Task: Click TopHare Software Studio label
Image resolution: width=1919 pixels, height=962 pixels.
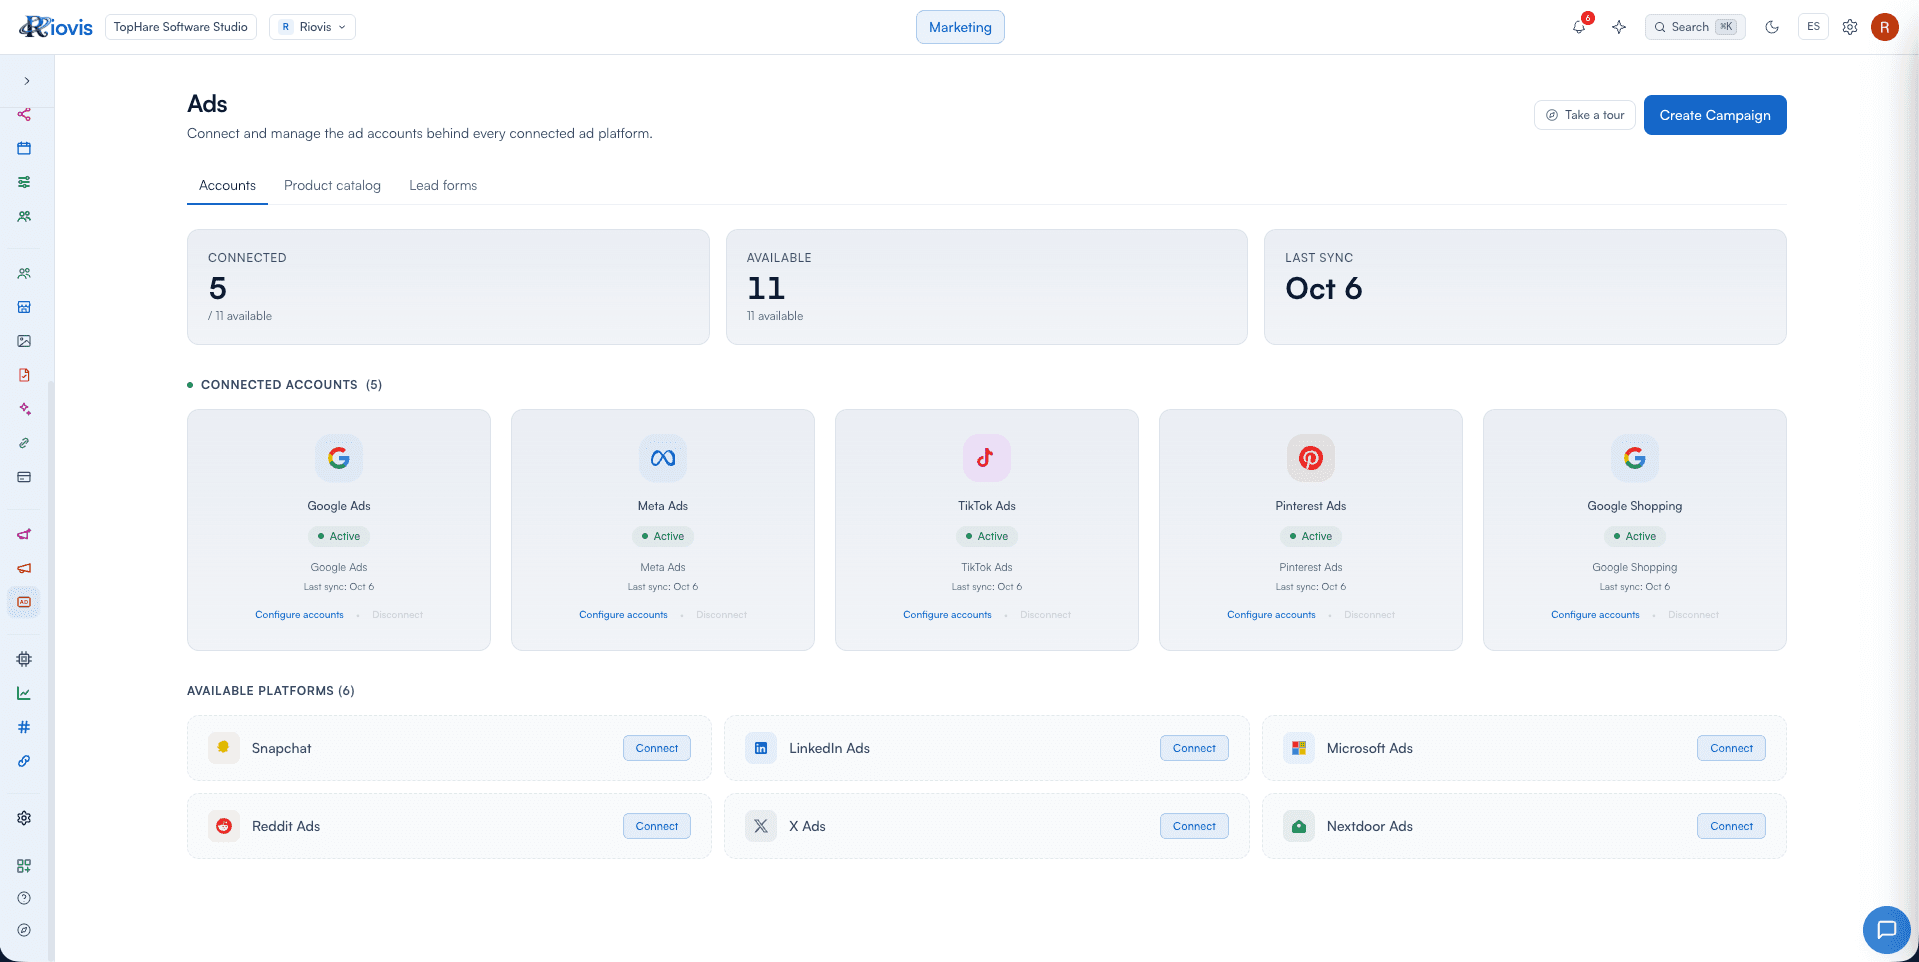Action: (181, 27)
